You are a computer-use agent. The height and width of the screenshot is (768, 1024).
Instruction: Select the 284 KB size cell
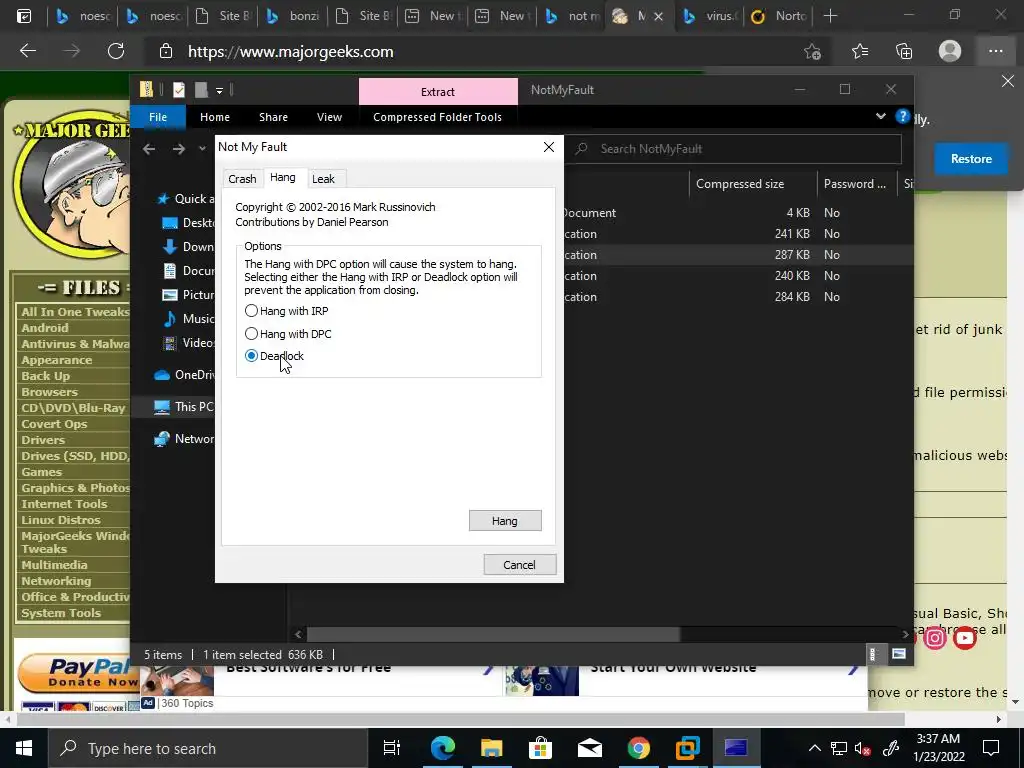792,296
